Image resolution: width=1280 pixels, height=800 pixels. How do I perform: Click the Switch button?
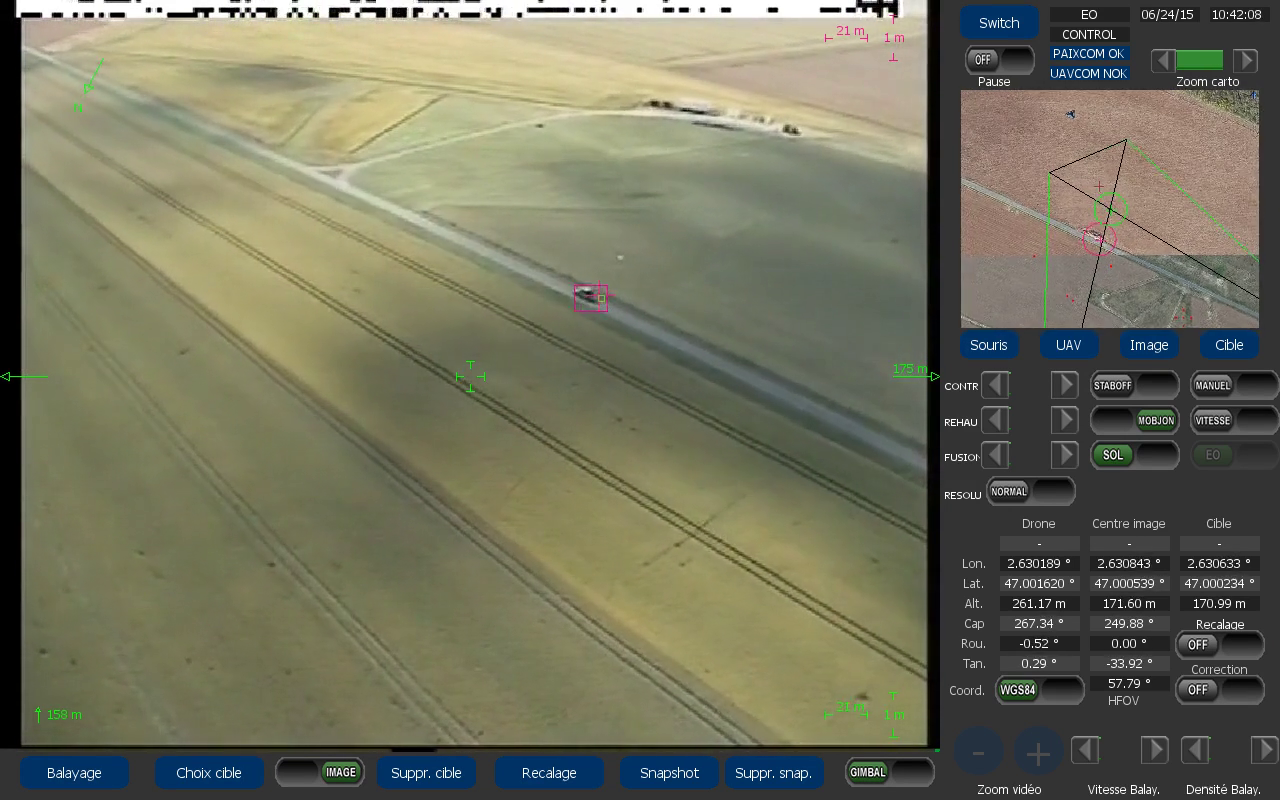(x=999, y=23)
